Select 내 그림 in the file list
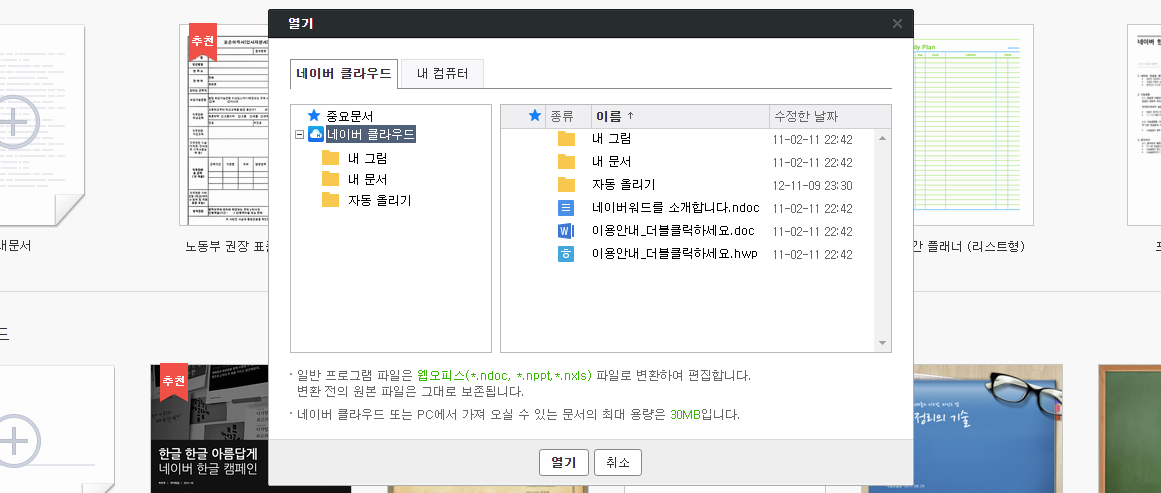The width and height of the screenshot is (1161, 493). tap(612, 139)
